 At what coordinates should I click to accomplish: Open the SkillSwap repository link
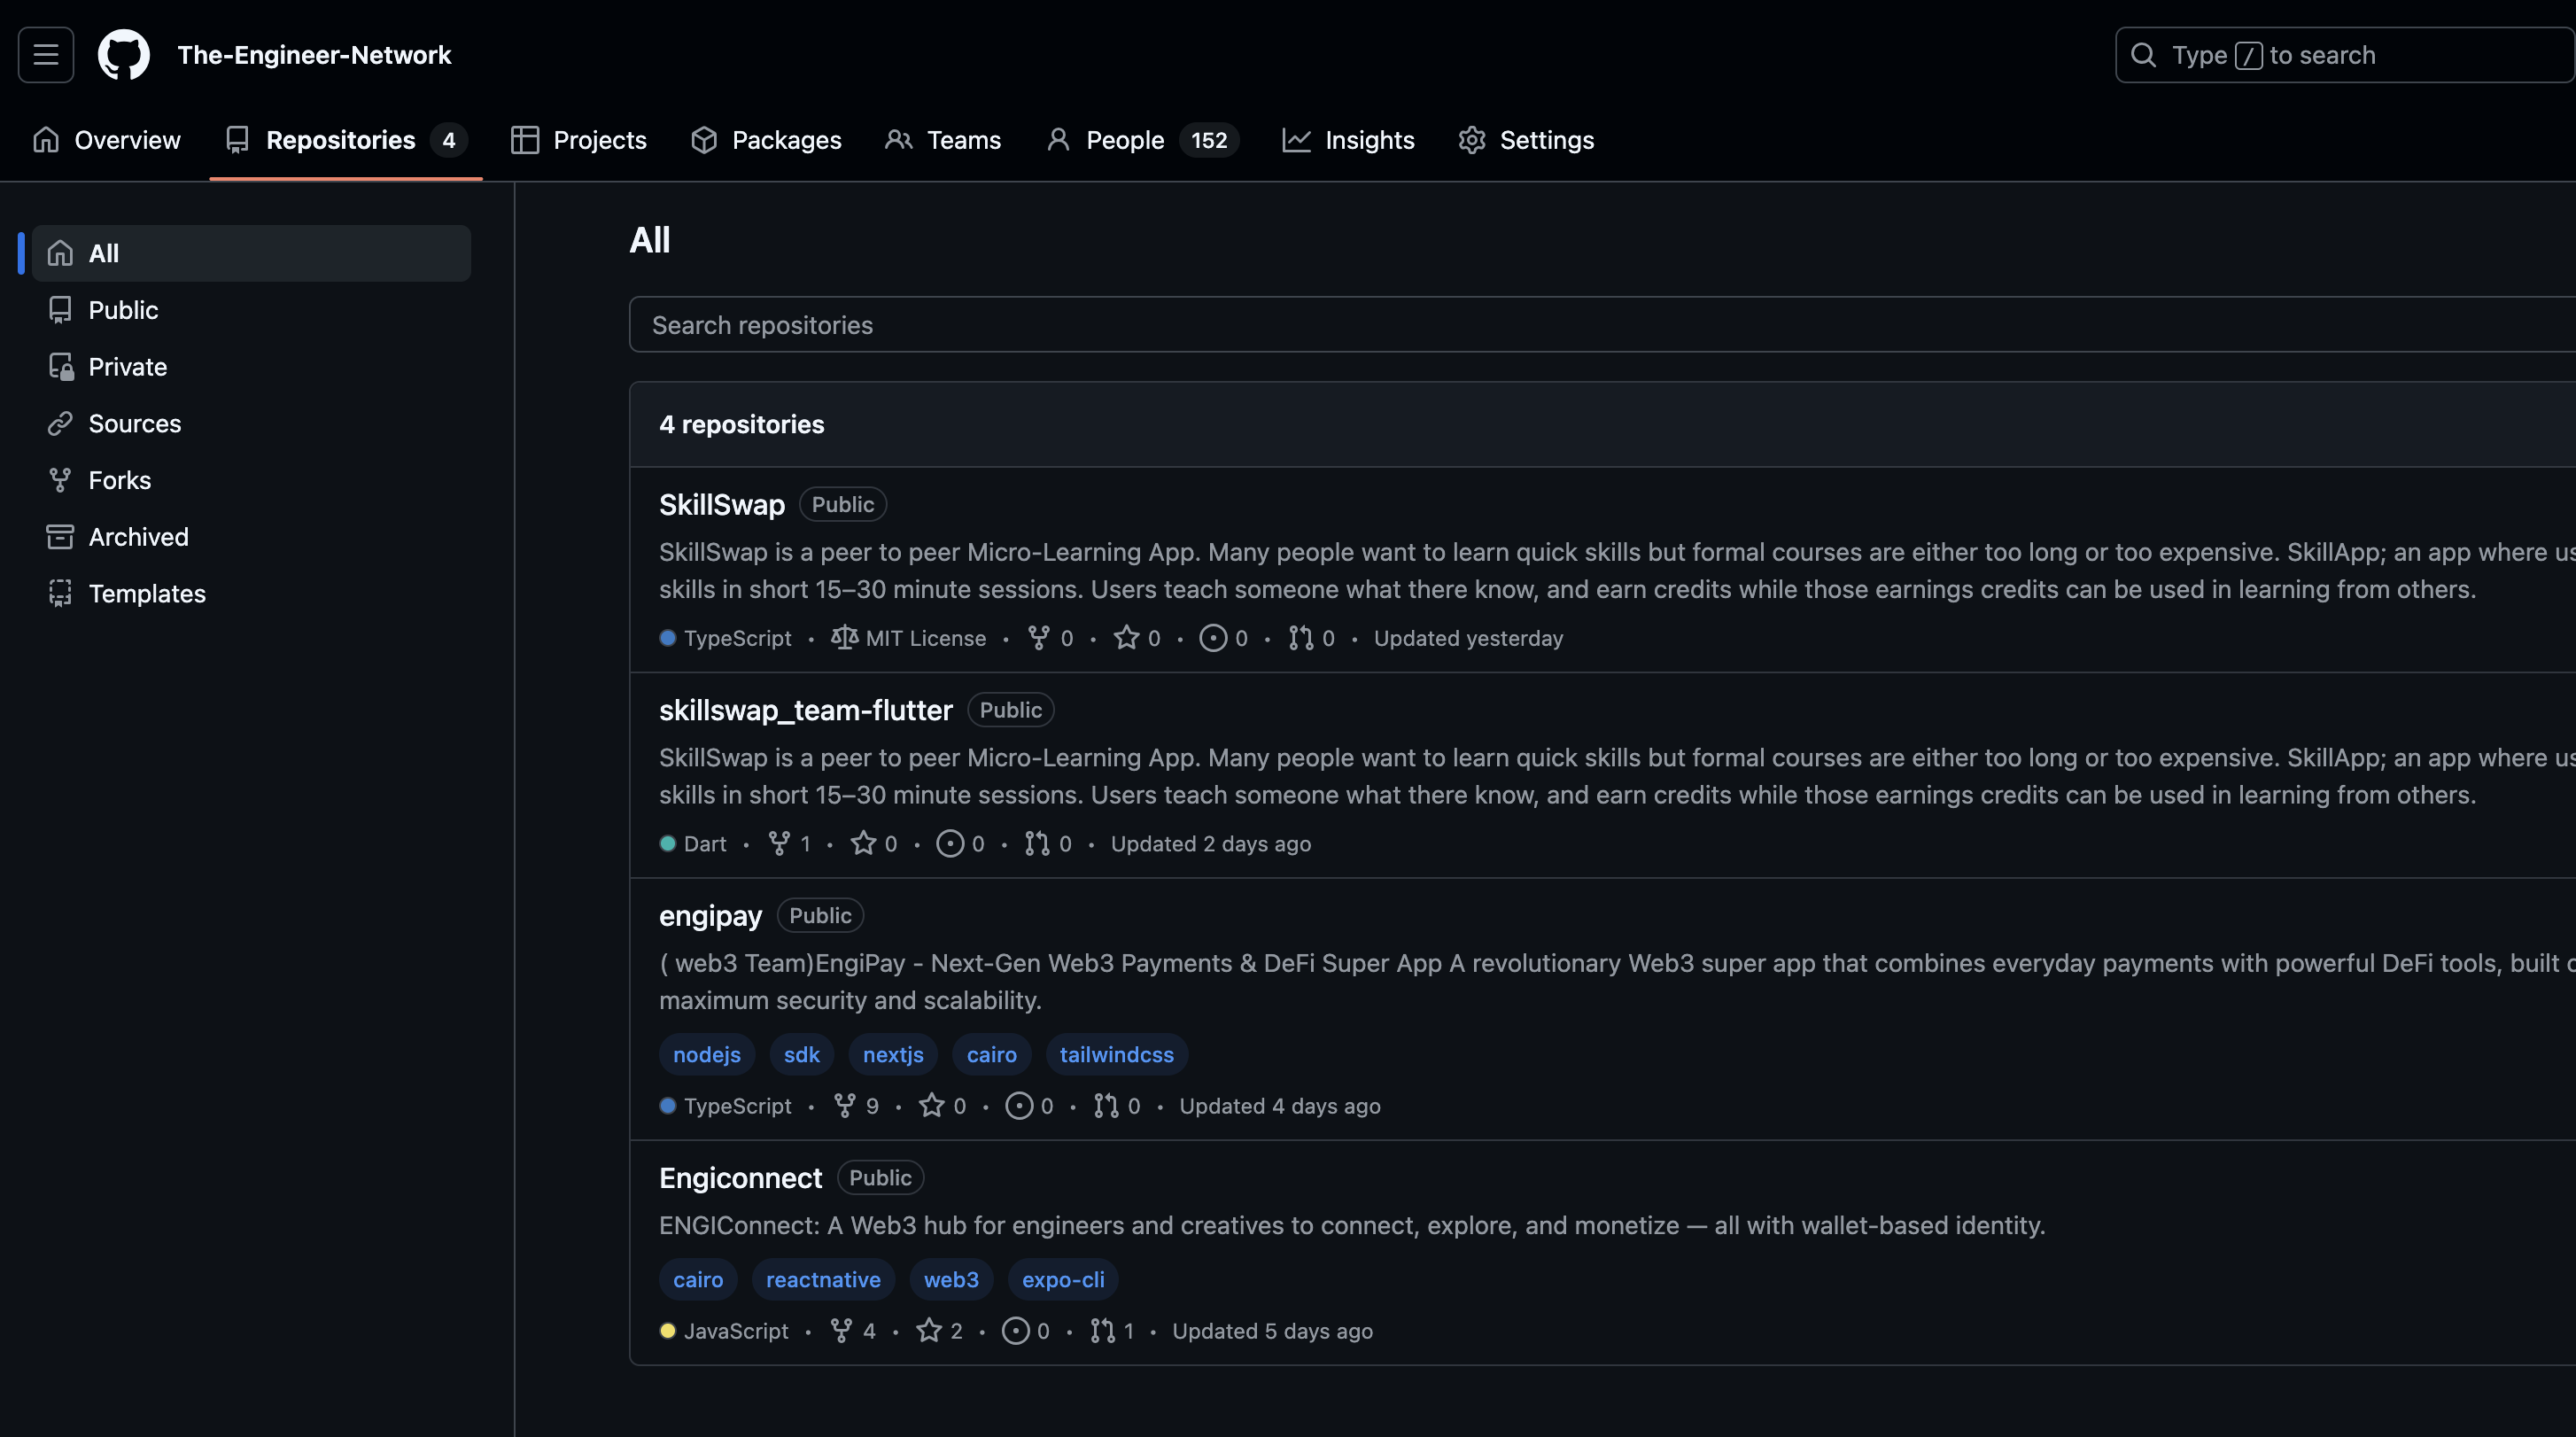(721, 504)
